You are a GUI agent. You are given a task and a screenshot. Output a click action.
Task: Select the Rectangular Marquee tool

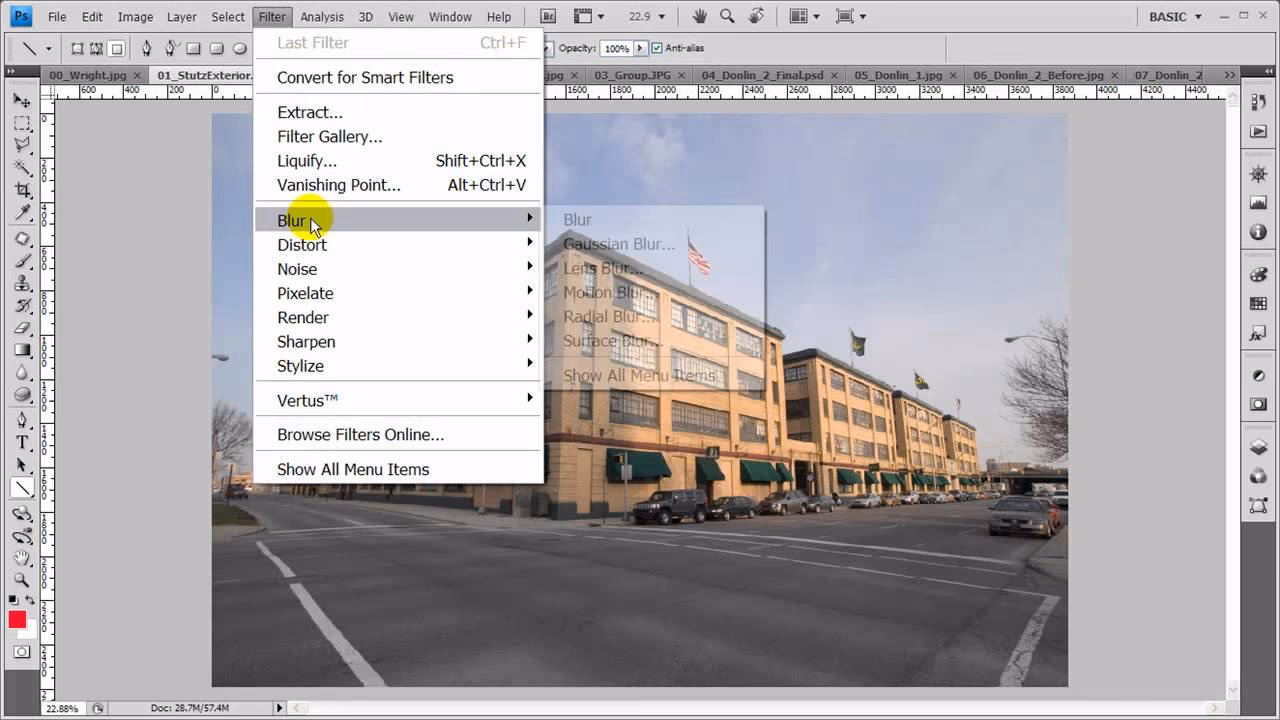tap(22, 124)
